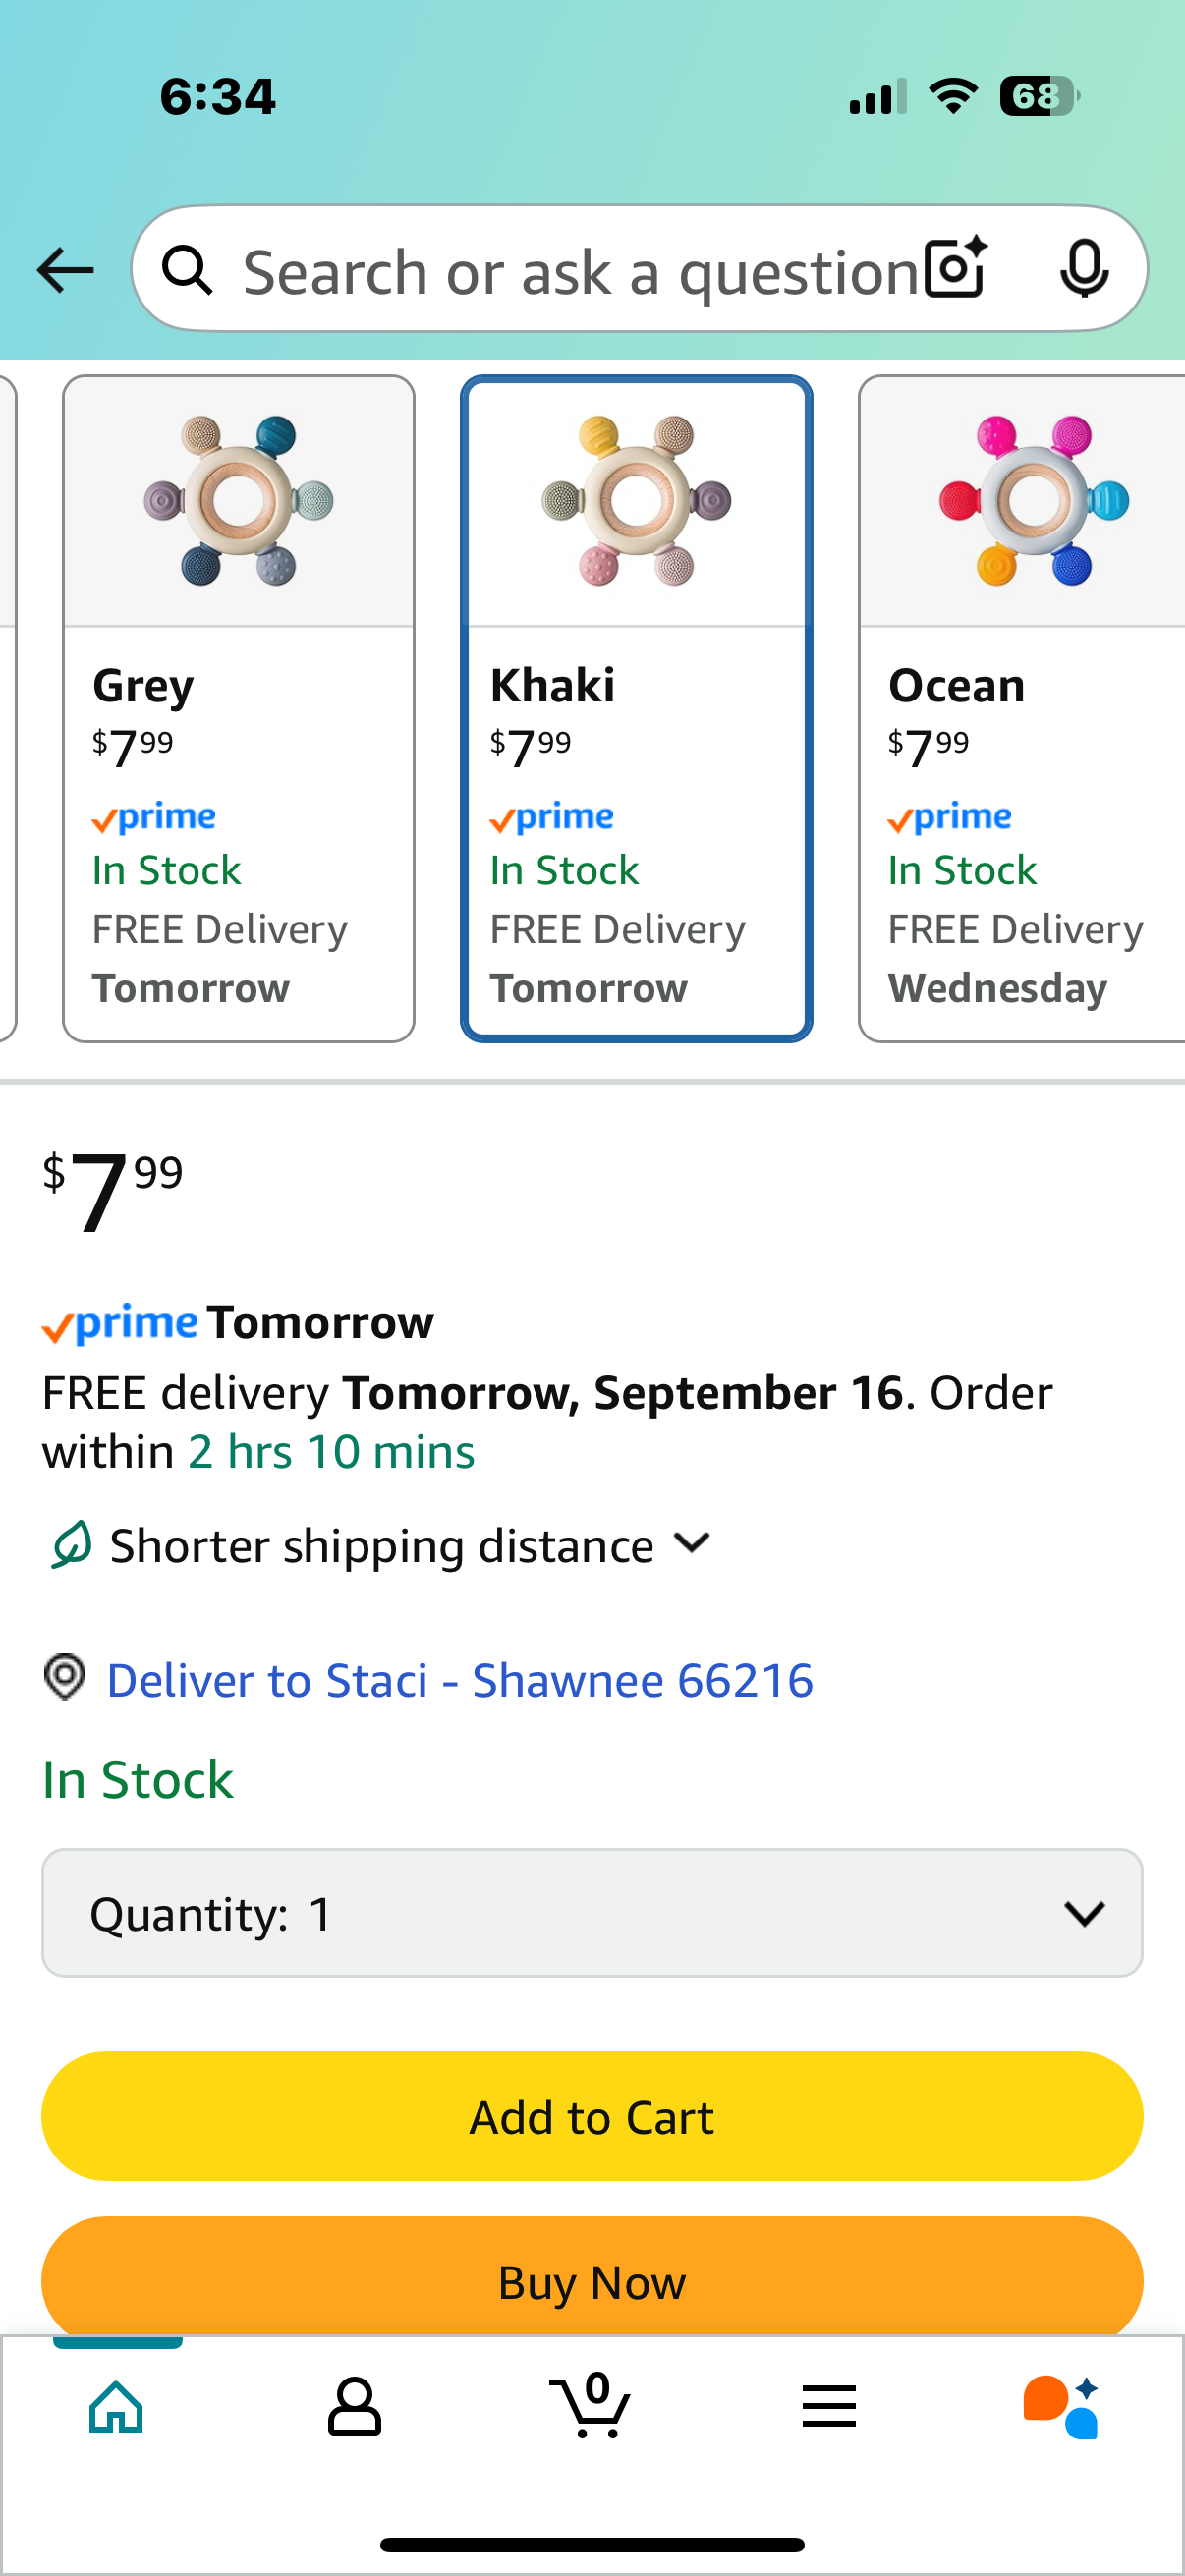This screenshot has height=2576, width=1185.
Task: Open the shopping cart icon
Action: tap(590, 2405)
